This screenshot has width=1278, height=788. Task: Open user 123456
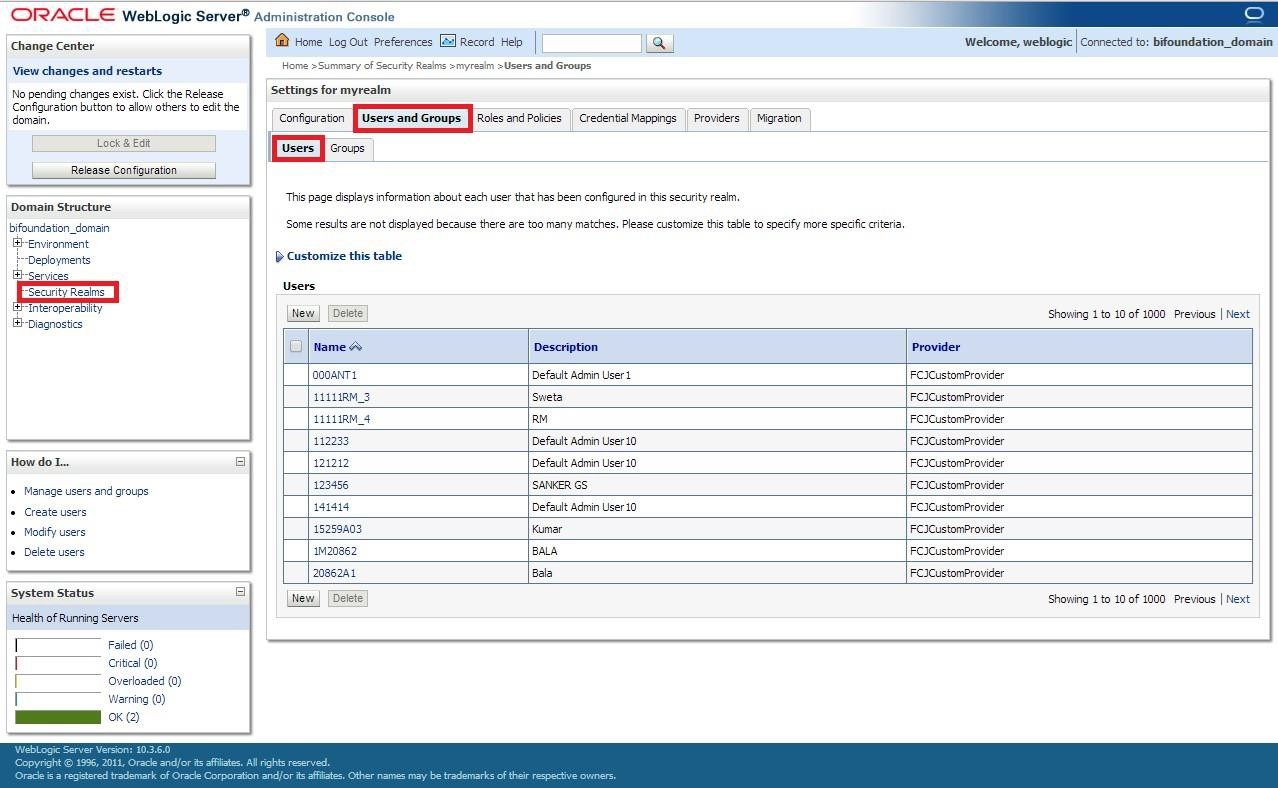(x=331, y=485)
